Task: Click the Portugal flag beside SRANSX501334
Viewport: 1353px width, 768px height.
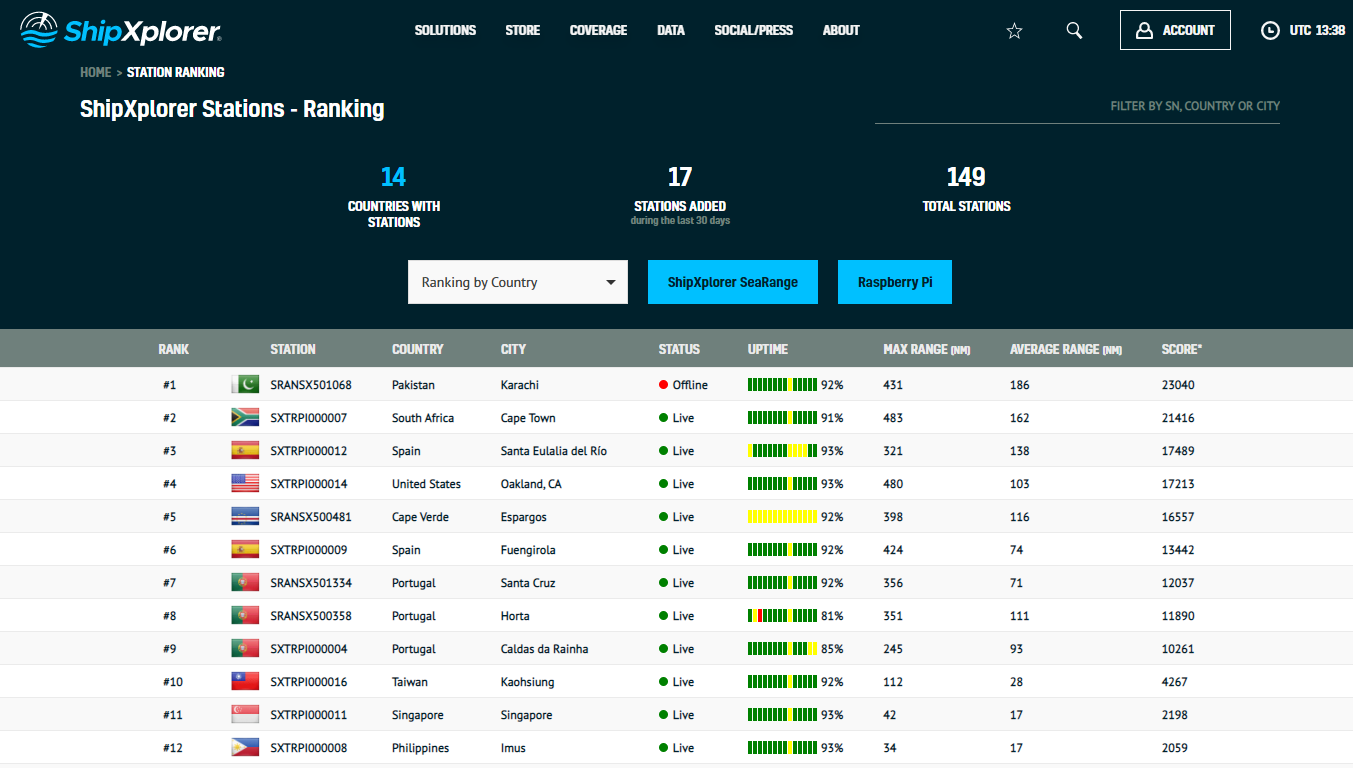Action: [245, 583]
